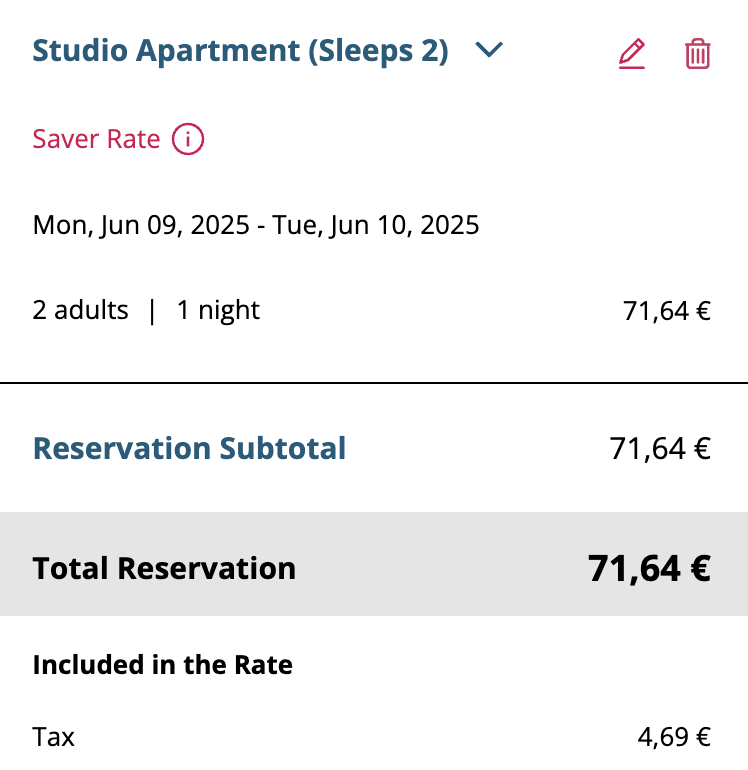Click the Studio Apartment (Sleeps 2) title
This screenshot has width=748, height=770.
[x=240, y=51]
